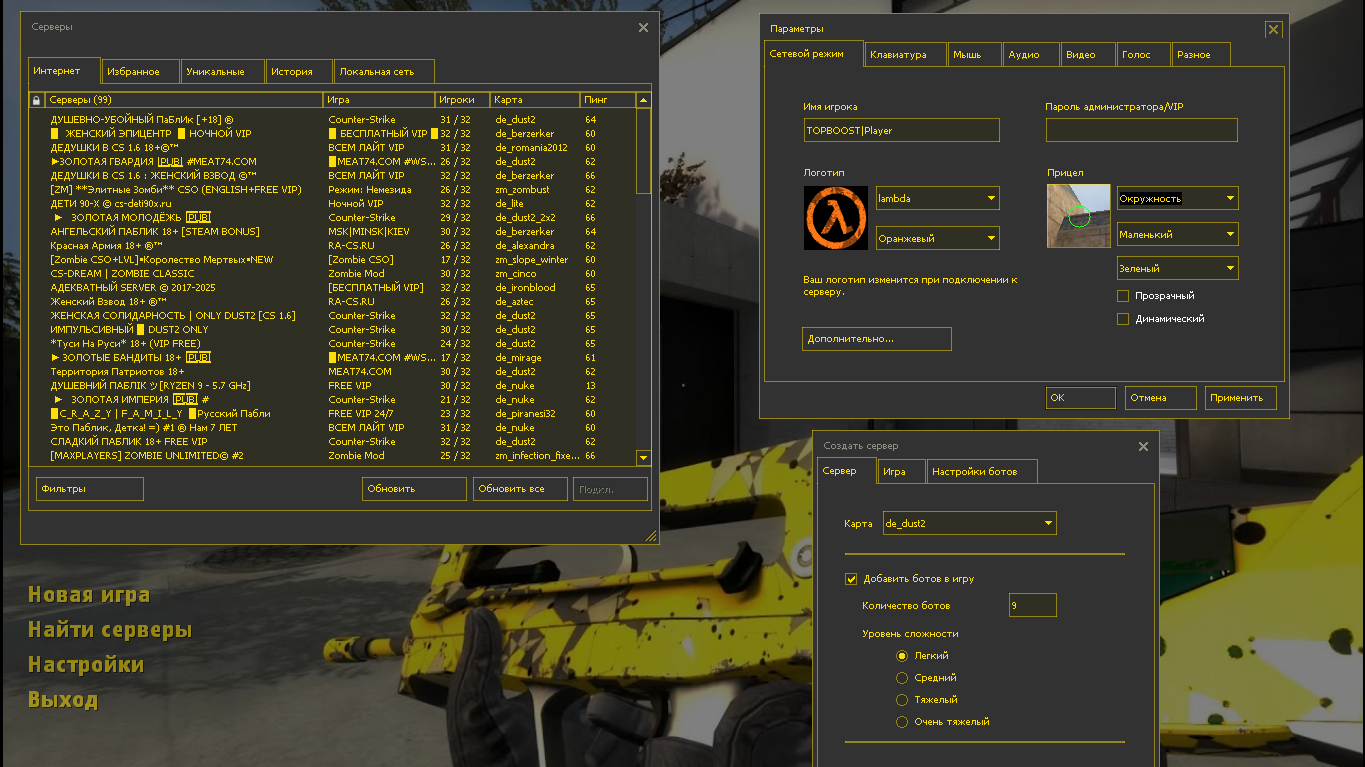Click the Имя игрока input field
Viewport: 1365px width, 767px height.
[901, 130]
